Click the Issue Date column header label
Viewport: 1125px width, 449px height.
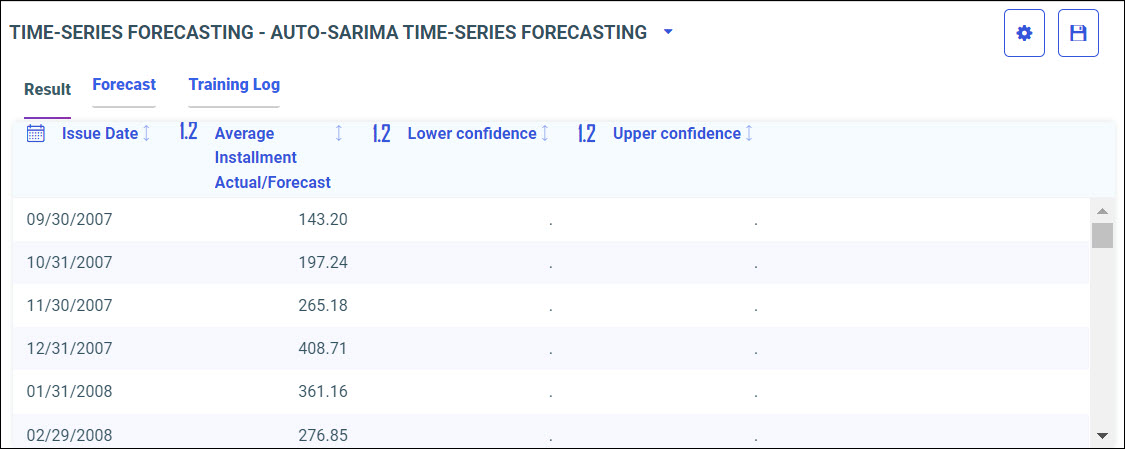pos(100,133)
